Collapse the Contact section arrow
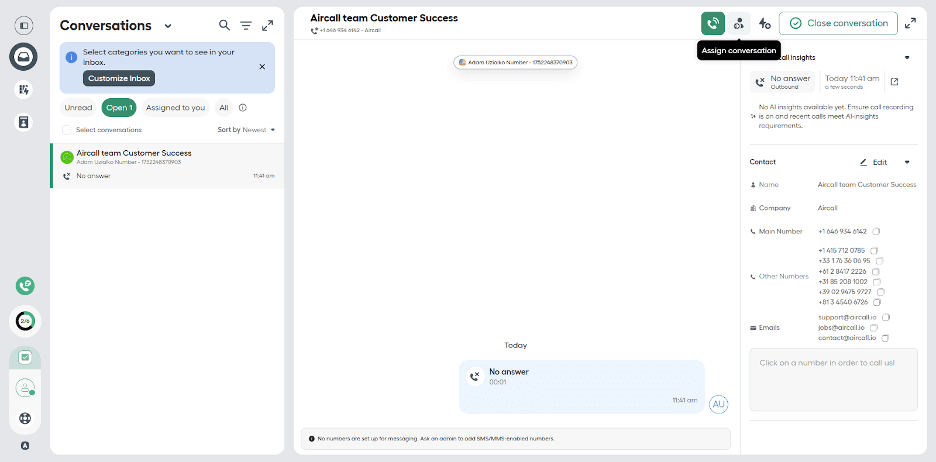This screenshot has width=936, height=462. click(907, 162)
